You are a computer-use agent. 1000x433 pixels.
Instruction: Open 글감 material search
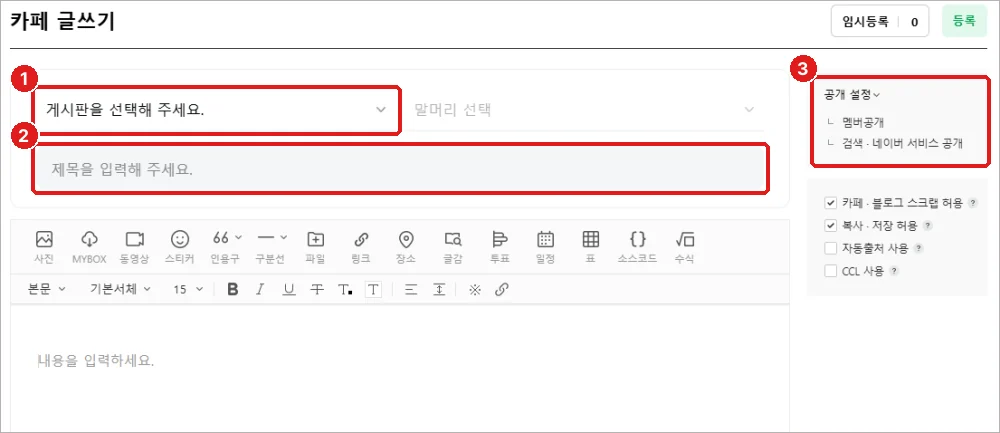(x=453, y=247)
